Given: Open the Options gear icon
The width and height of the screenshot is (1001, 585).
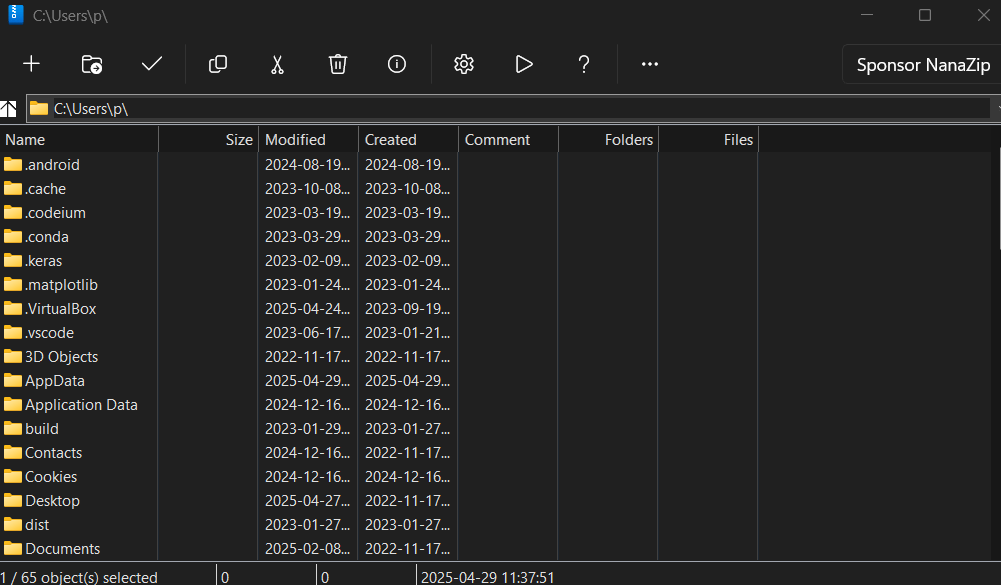Looking at the screenshot, I should pos(464,64).
